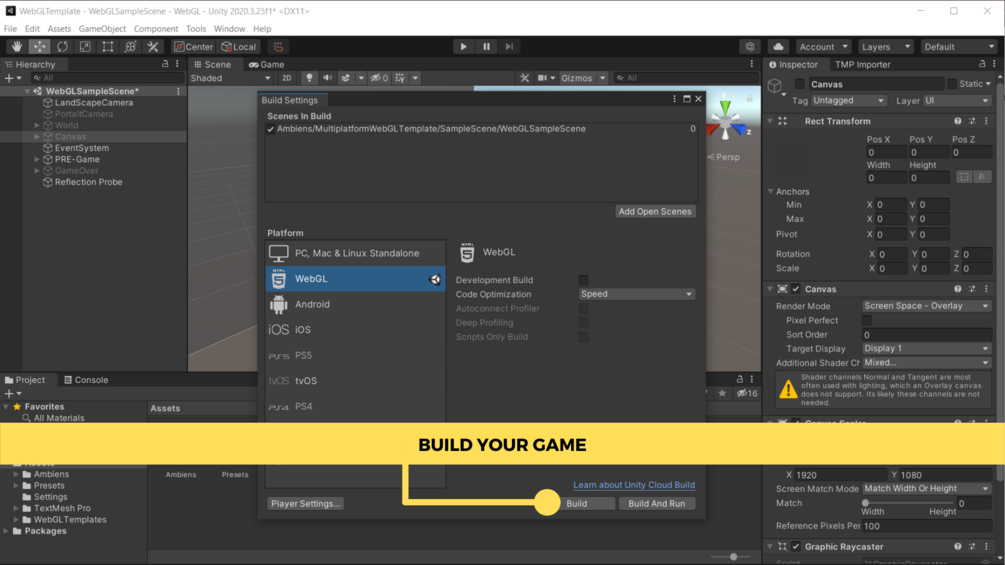Open the Window menu

click(229, 29)
